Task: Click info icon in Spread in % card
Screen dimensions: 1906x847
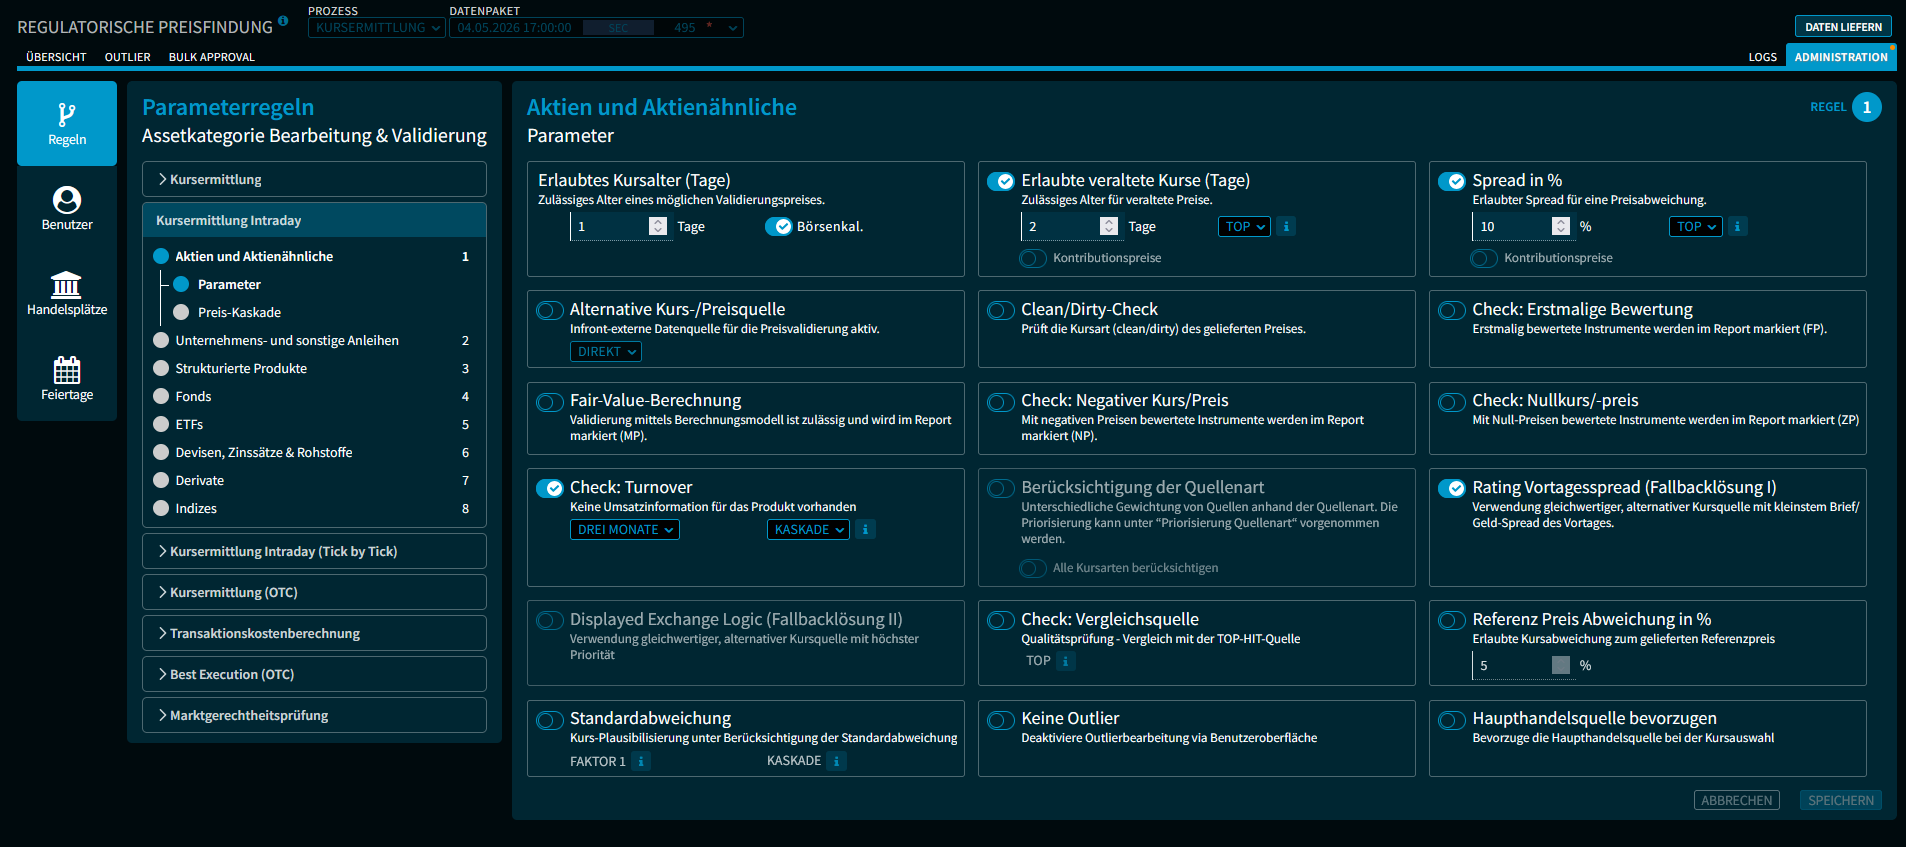Action: [1737, 227]
